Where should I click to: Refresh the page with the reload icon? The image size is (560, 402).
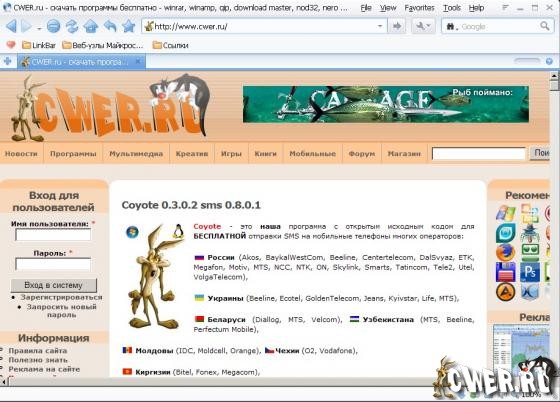pyautogui.click(x=72, y=26)
